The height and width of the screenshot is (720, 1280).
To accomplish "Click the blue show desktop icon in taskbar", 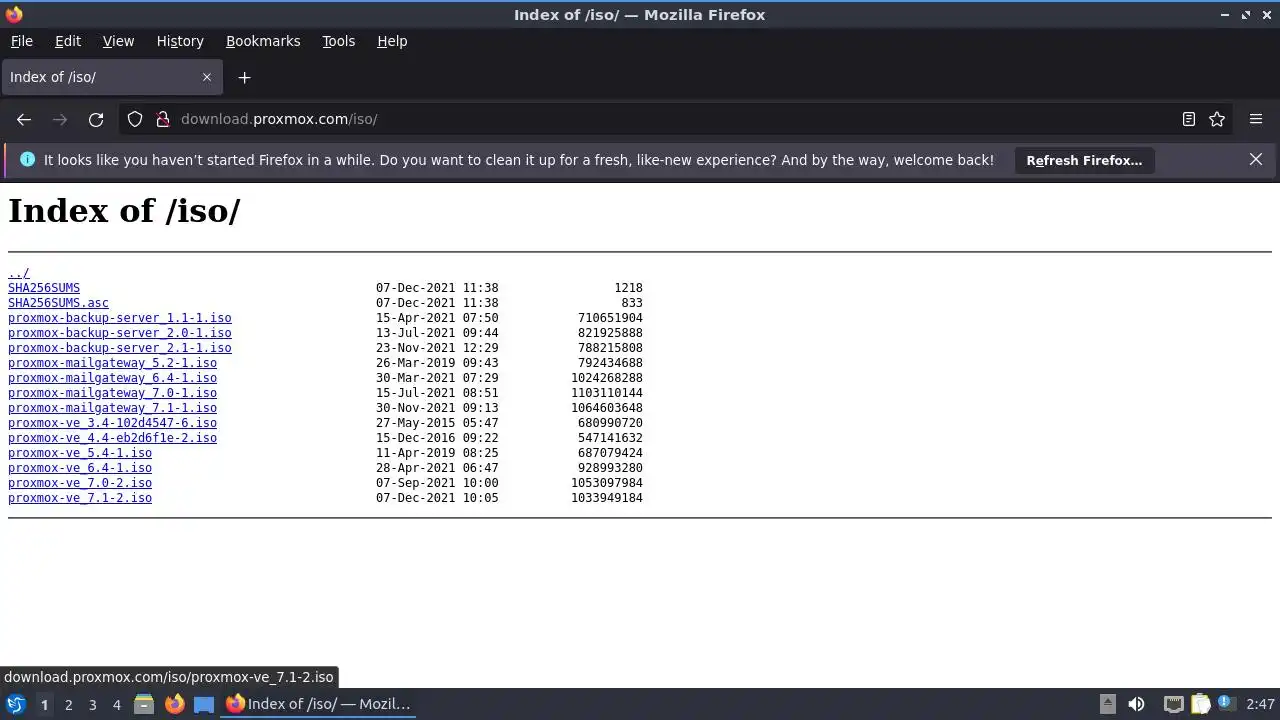I will [204, 704].
